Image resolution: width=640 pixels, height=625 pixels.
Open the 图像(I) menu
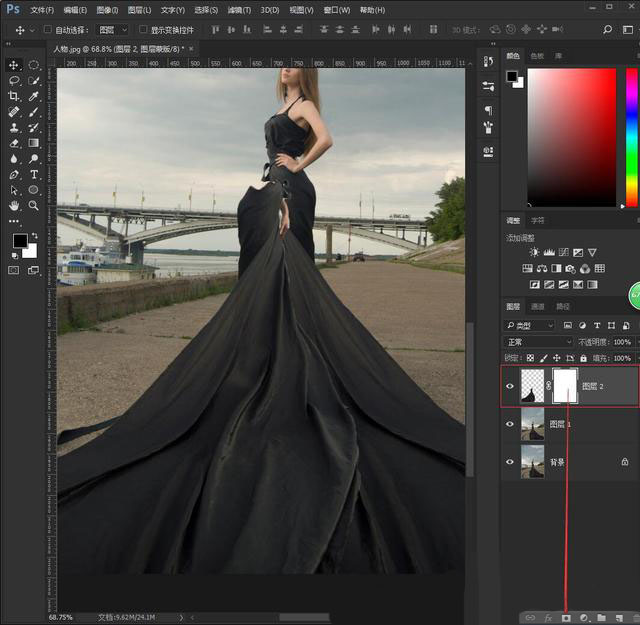(x=107, y=10)
